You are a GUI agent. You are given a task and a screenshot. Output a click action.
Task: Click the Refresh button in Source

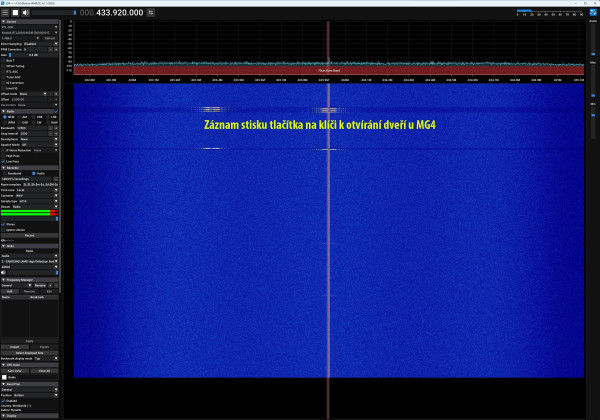[50, 38]
